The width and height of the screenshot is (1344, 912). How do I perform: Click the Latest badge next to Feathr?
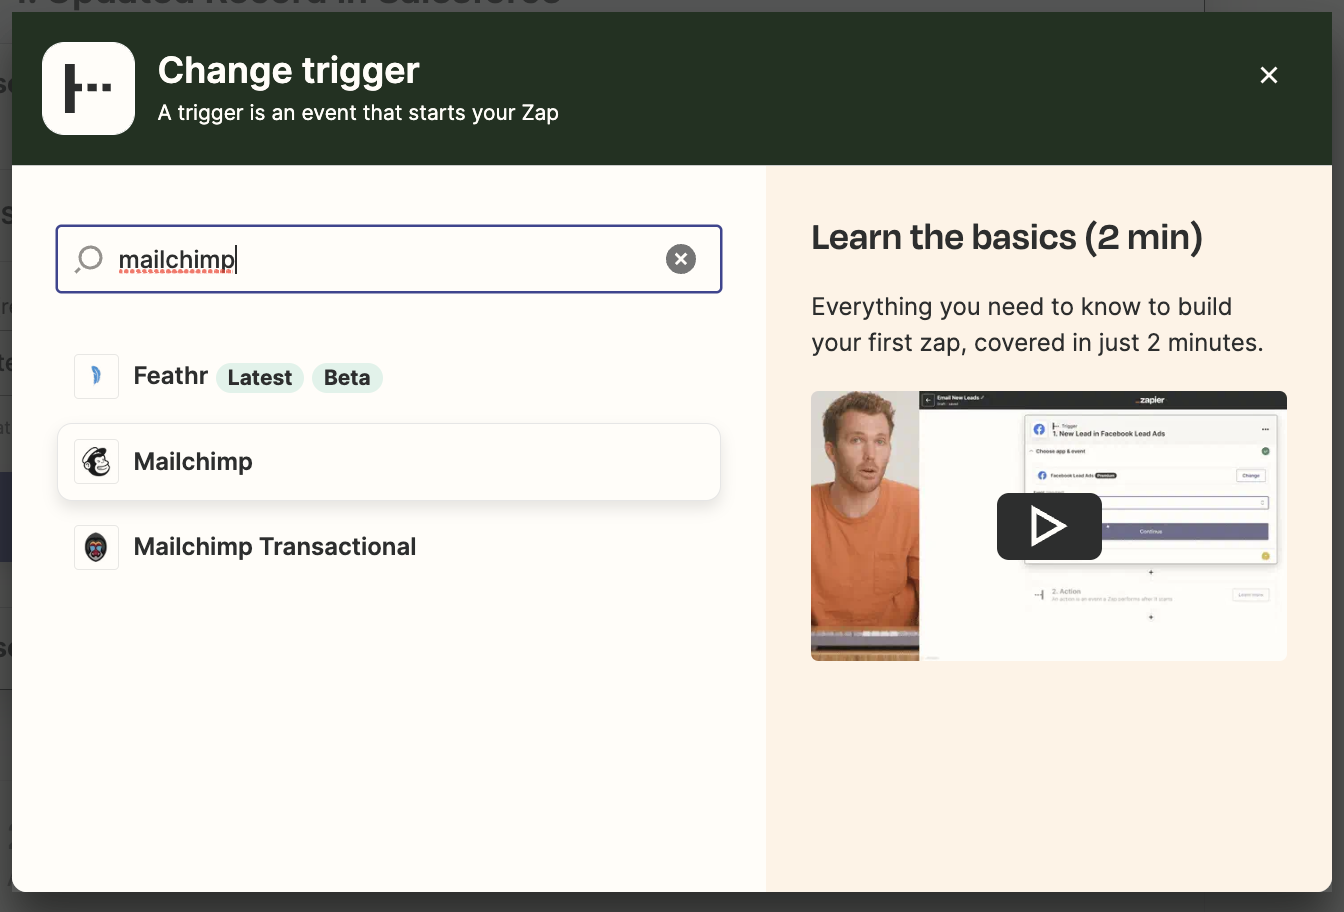[260, 378]
